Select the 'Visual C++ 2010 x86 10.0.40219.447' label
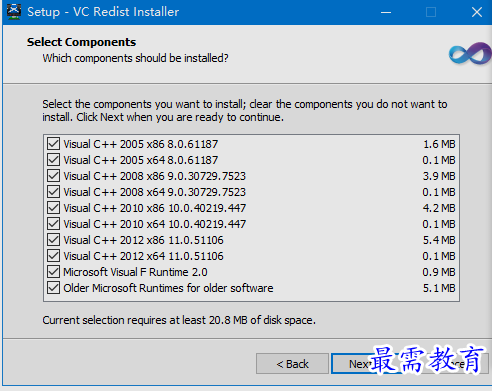Viewport: 492px width, 391px height. (x=155, y=208)
